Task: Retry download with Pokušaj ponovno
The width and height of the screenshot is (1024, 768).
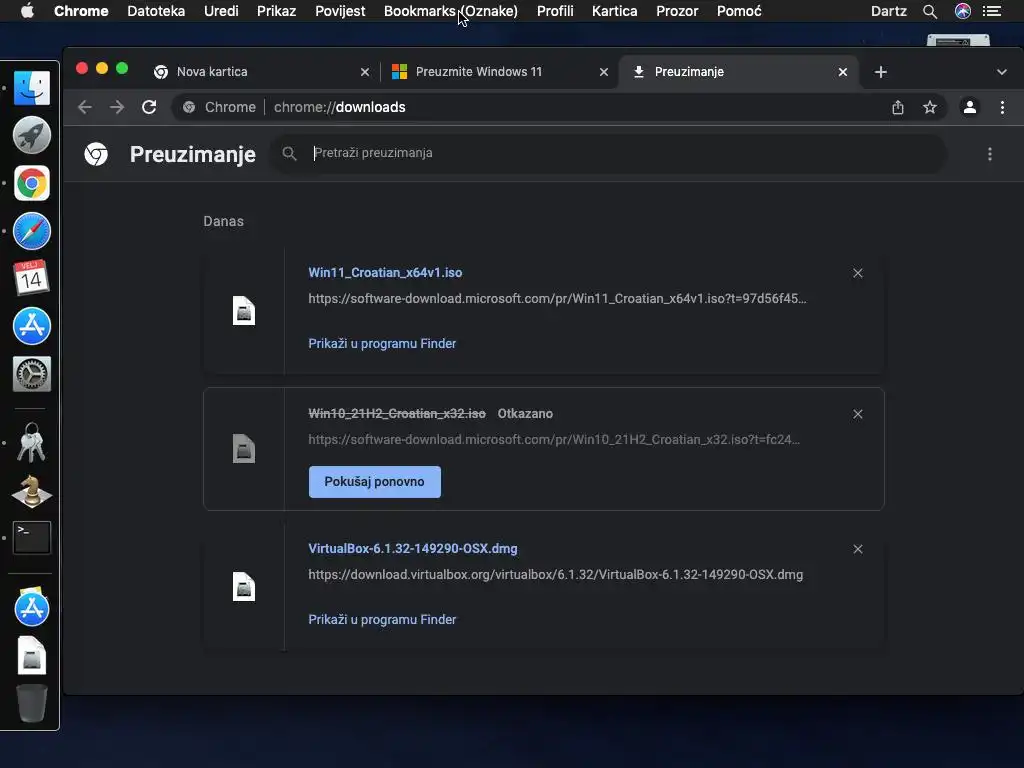Action: (375, 482)
